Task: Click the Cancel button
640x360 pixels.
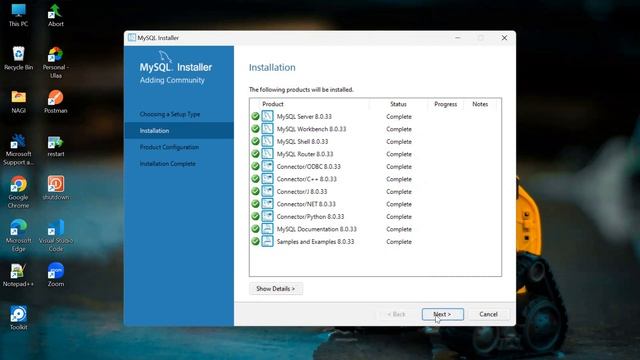Action: [488, 314]
